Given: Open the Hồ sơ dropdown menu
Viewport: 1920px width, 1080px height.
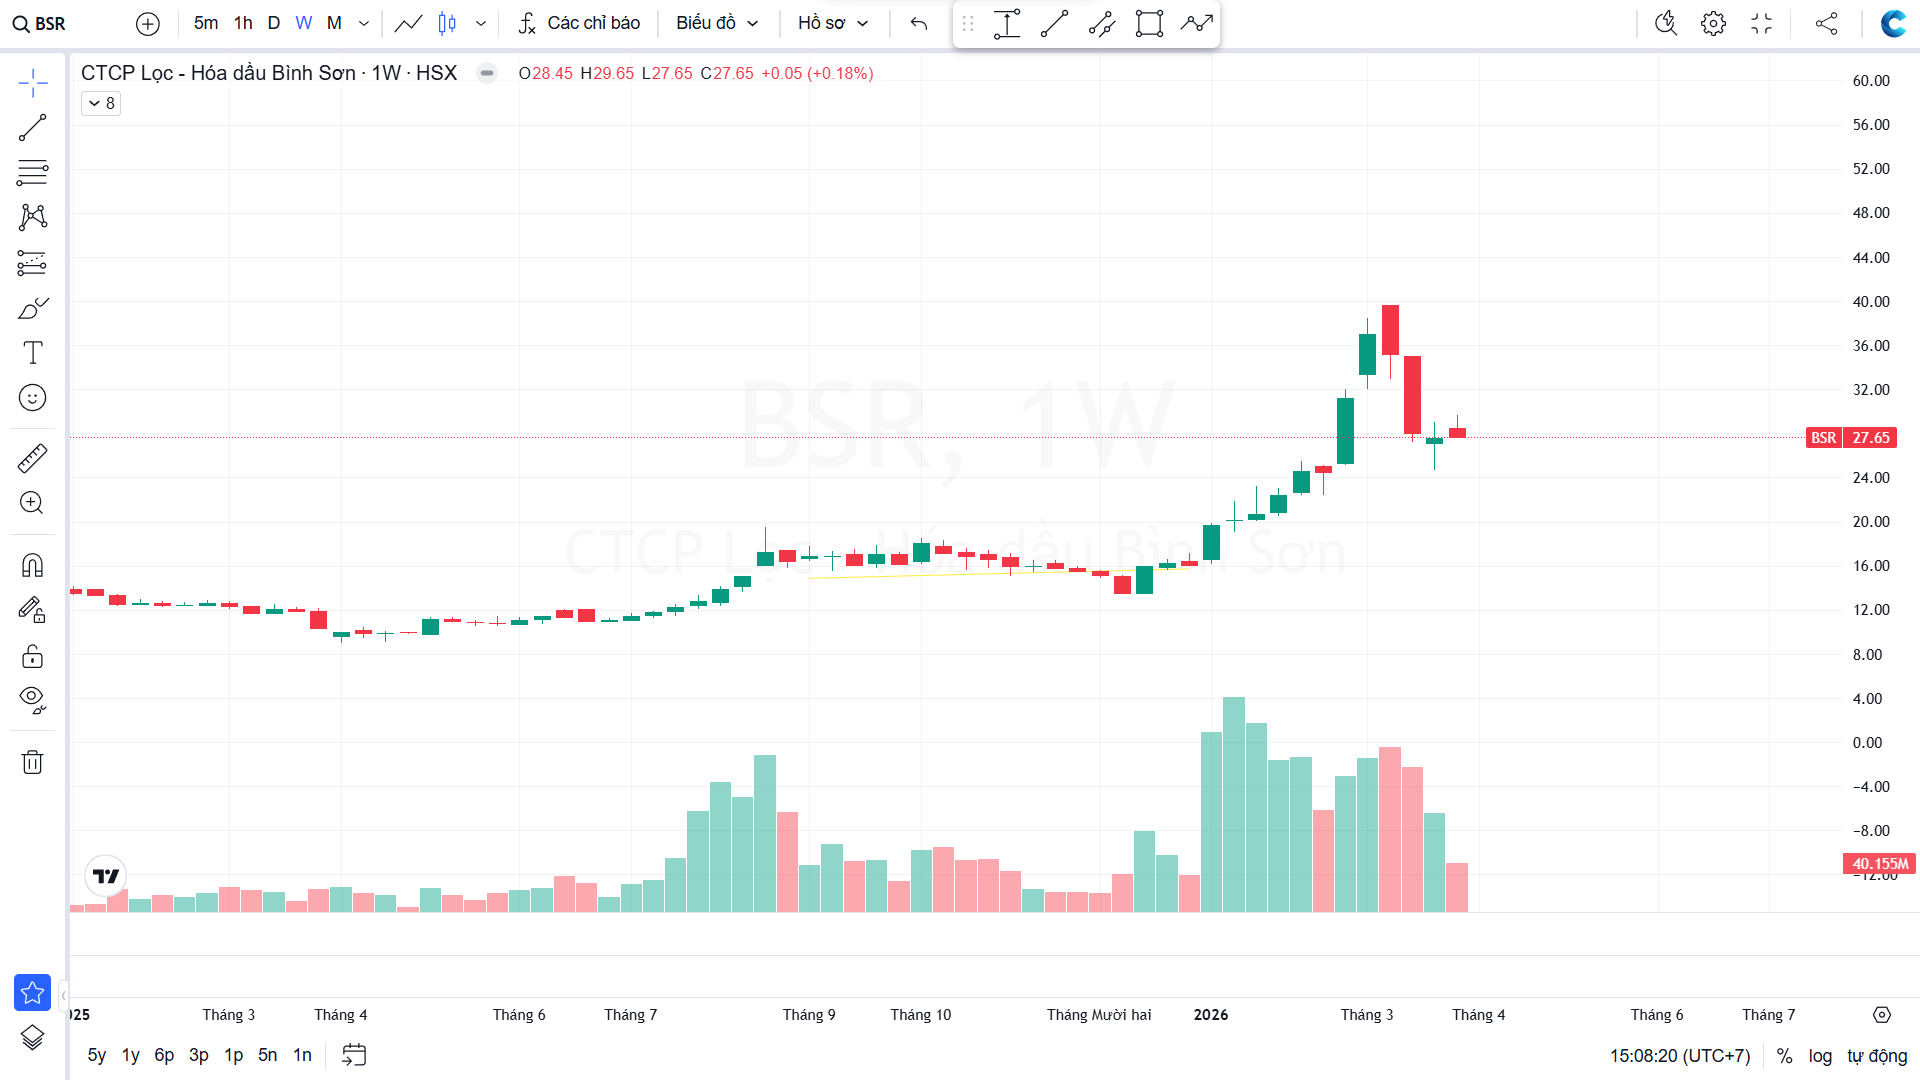Looking at the screenshot, I should (x=833, y=23).
